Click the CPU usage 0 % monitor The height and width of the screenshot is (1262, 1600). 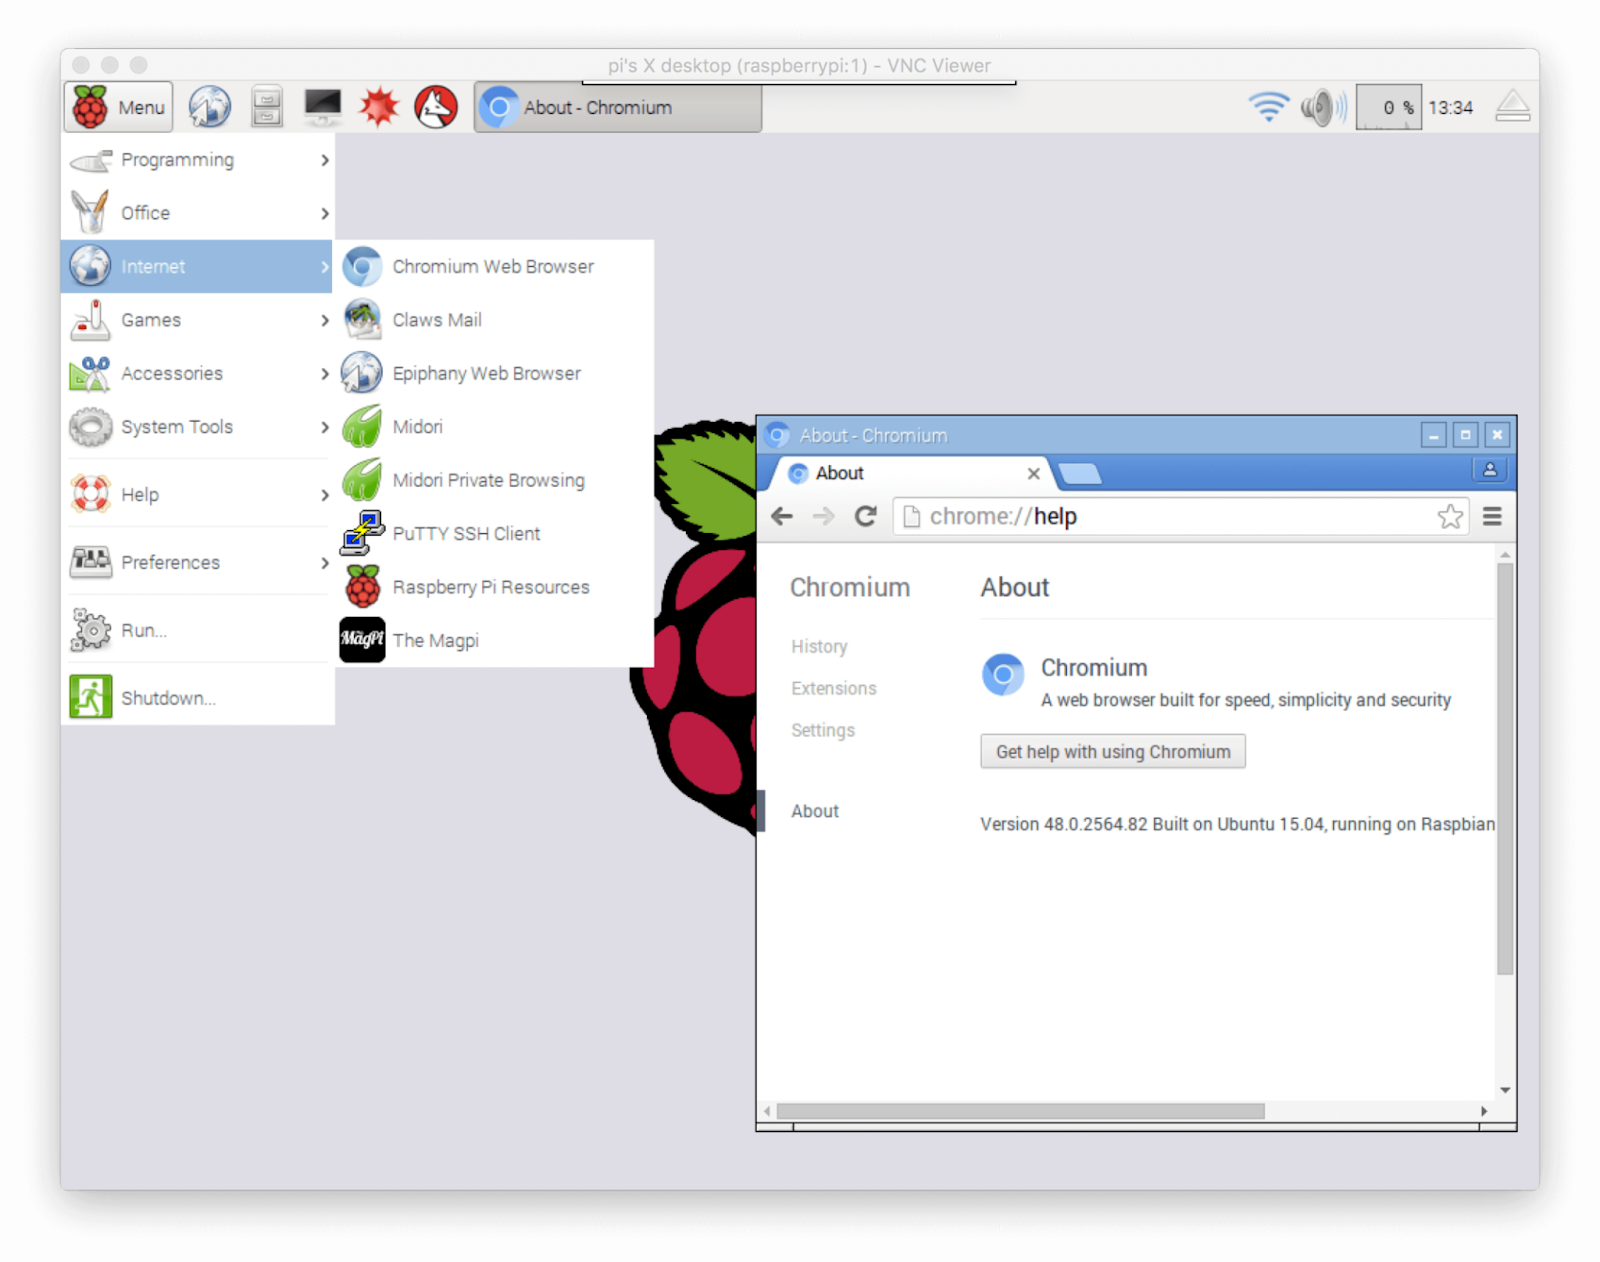[x=1389, y=107]
